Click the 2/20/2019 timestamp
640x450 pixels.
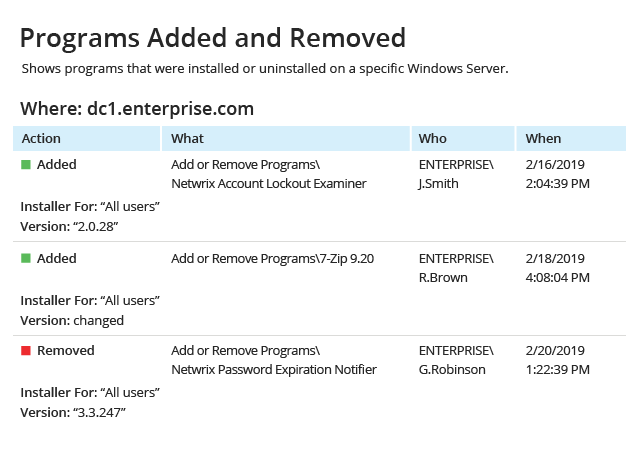[x=555, y=350]
